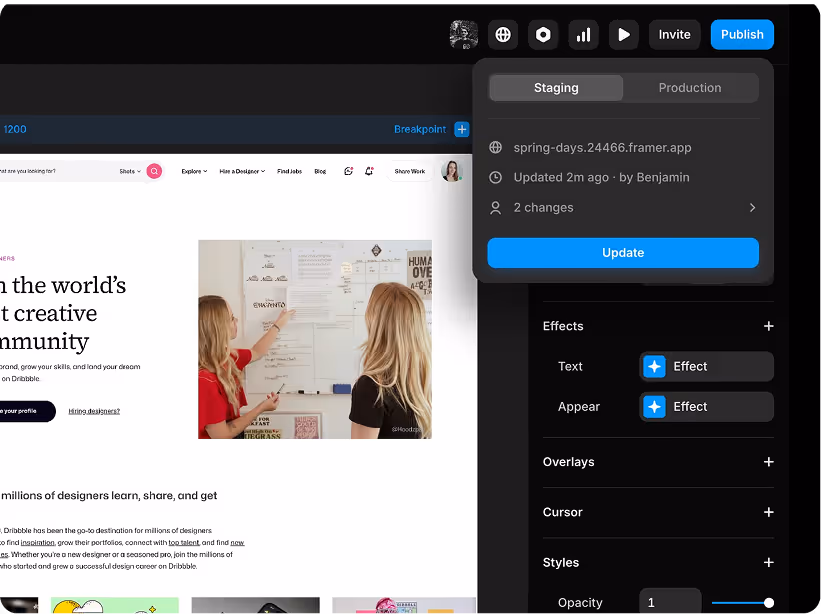Screen dimensions: 821x614
Task: Click Find Jobs in preview navigation
Action: pyautogui.click(x=290, y=171)
